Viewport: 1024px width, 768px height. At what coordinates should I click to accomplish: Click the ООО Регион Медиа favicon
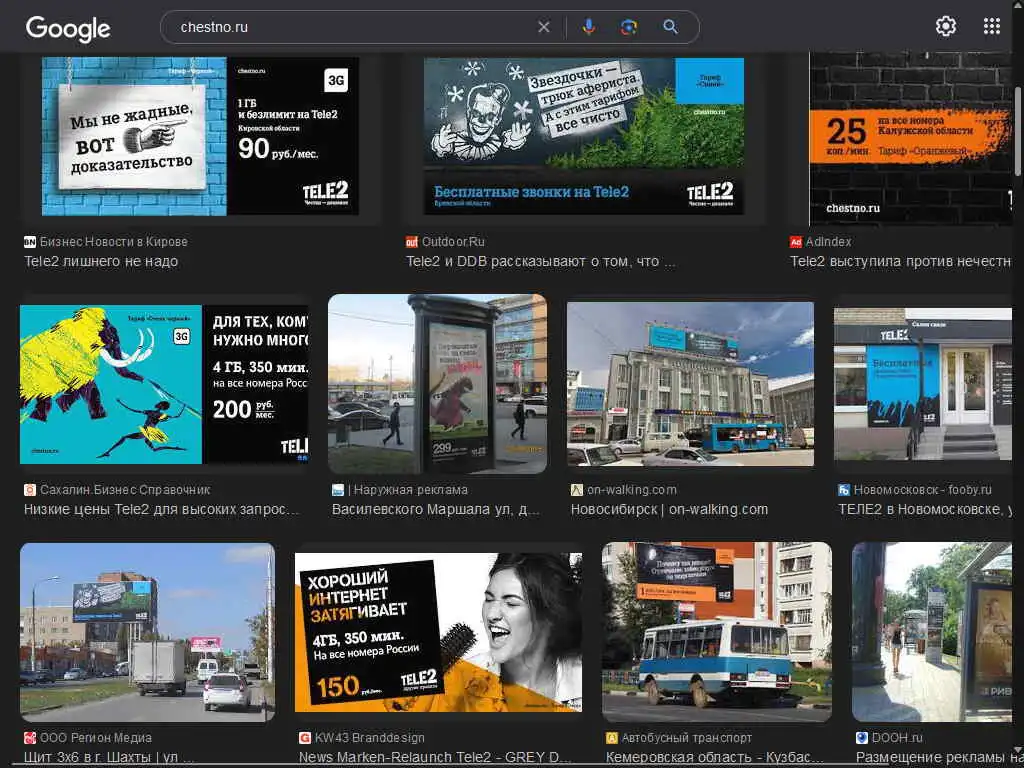pyautogui.click(x=29, y=738)
